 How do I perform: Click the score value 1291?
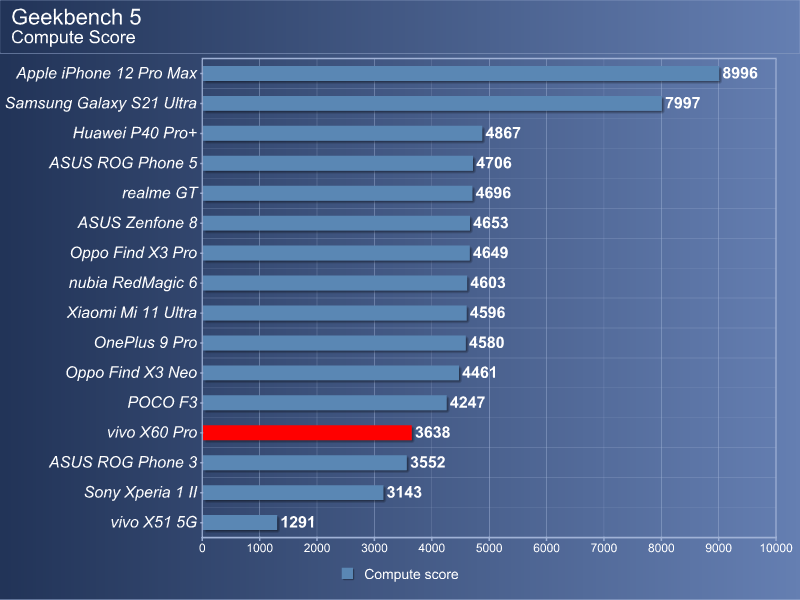click(x=297, y=522)
